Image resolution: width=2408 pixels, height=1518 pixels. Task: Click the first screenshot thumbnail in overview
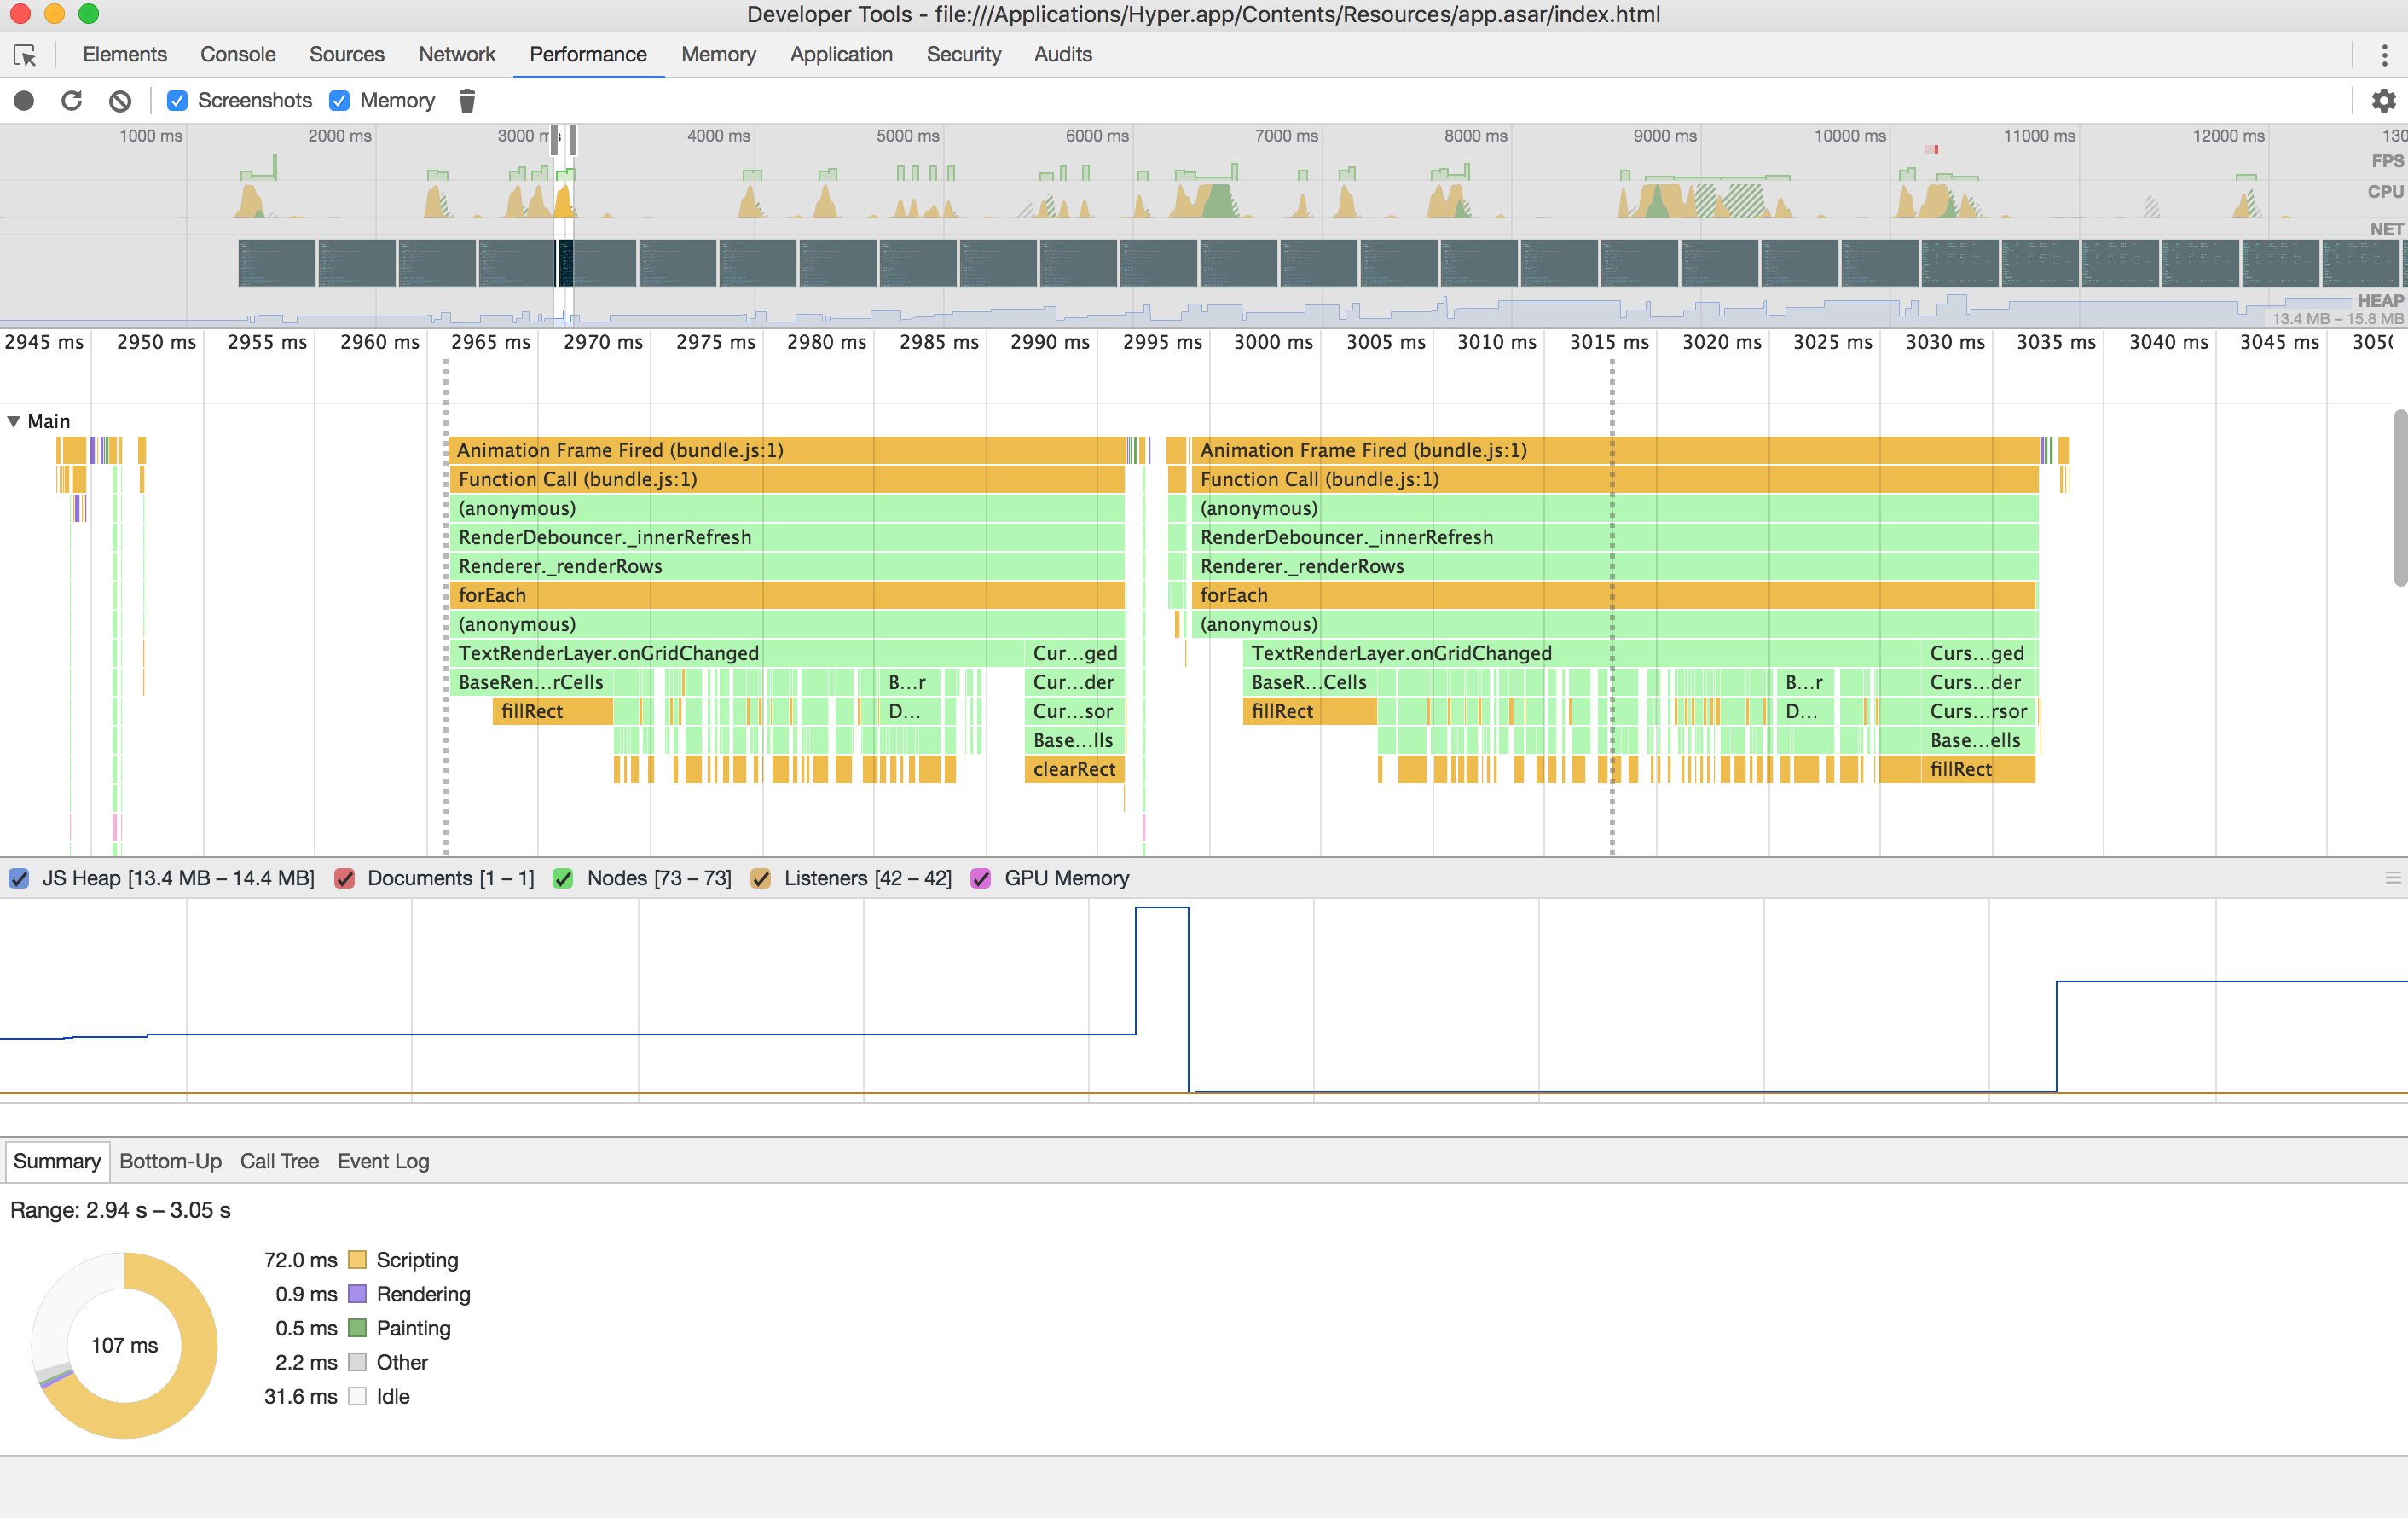(x=277, y=263)
